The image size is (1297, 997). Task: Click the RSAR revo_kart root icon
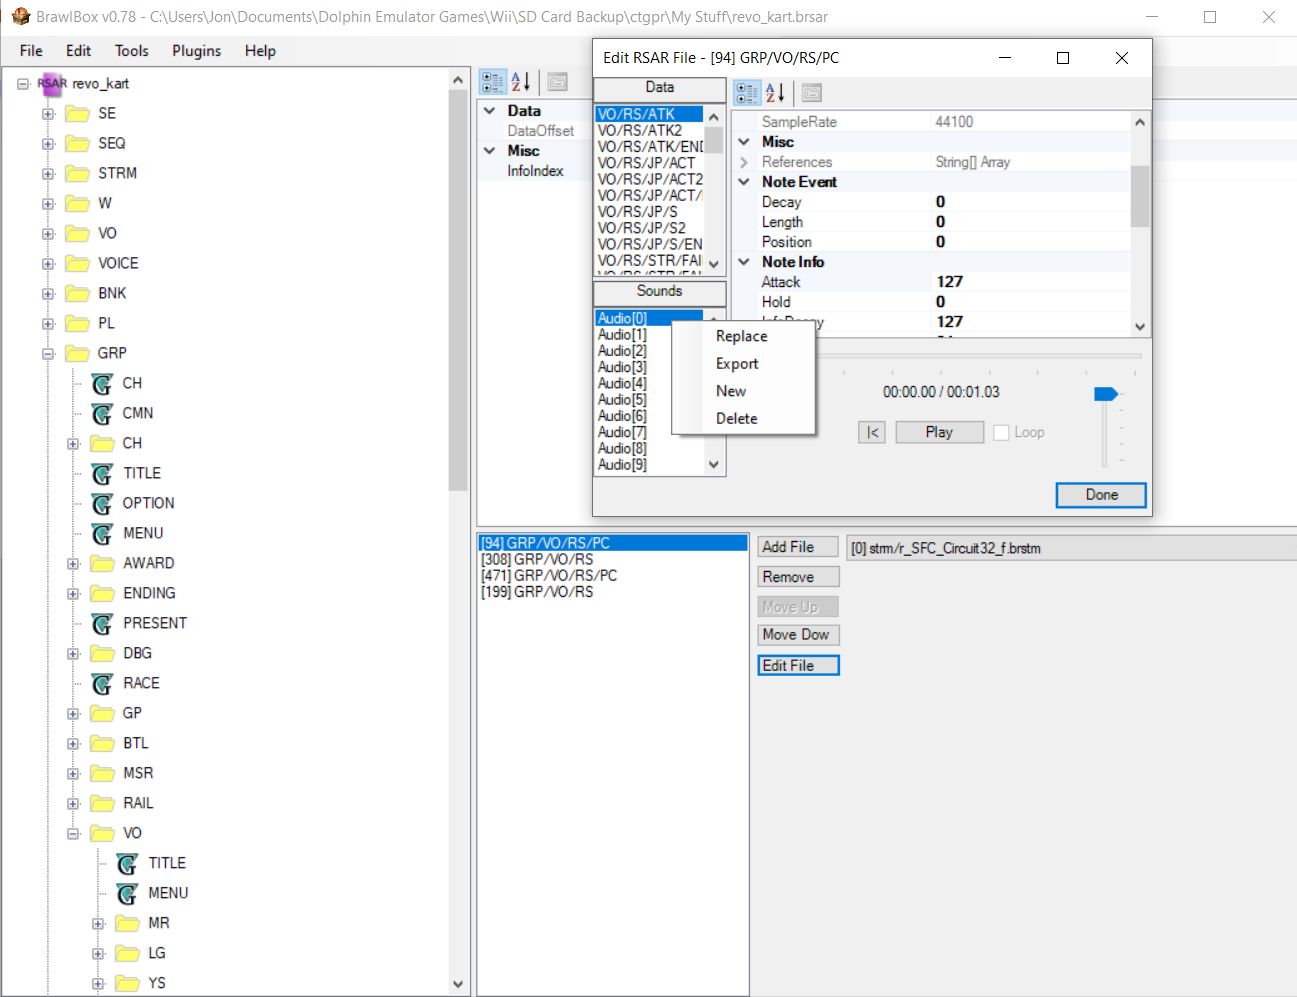tap(52, 83)
